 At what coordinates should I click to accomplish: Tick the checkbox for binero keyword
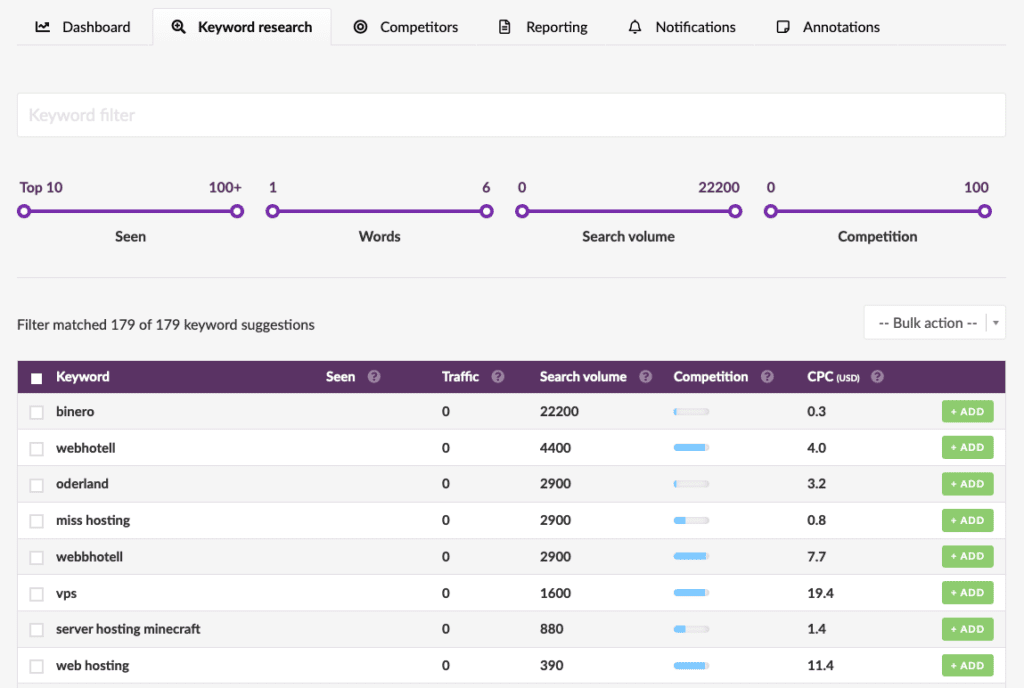point(37,412)
